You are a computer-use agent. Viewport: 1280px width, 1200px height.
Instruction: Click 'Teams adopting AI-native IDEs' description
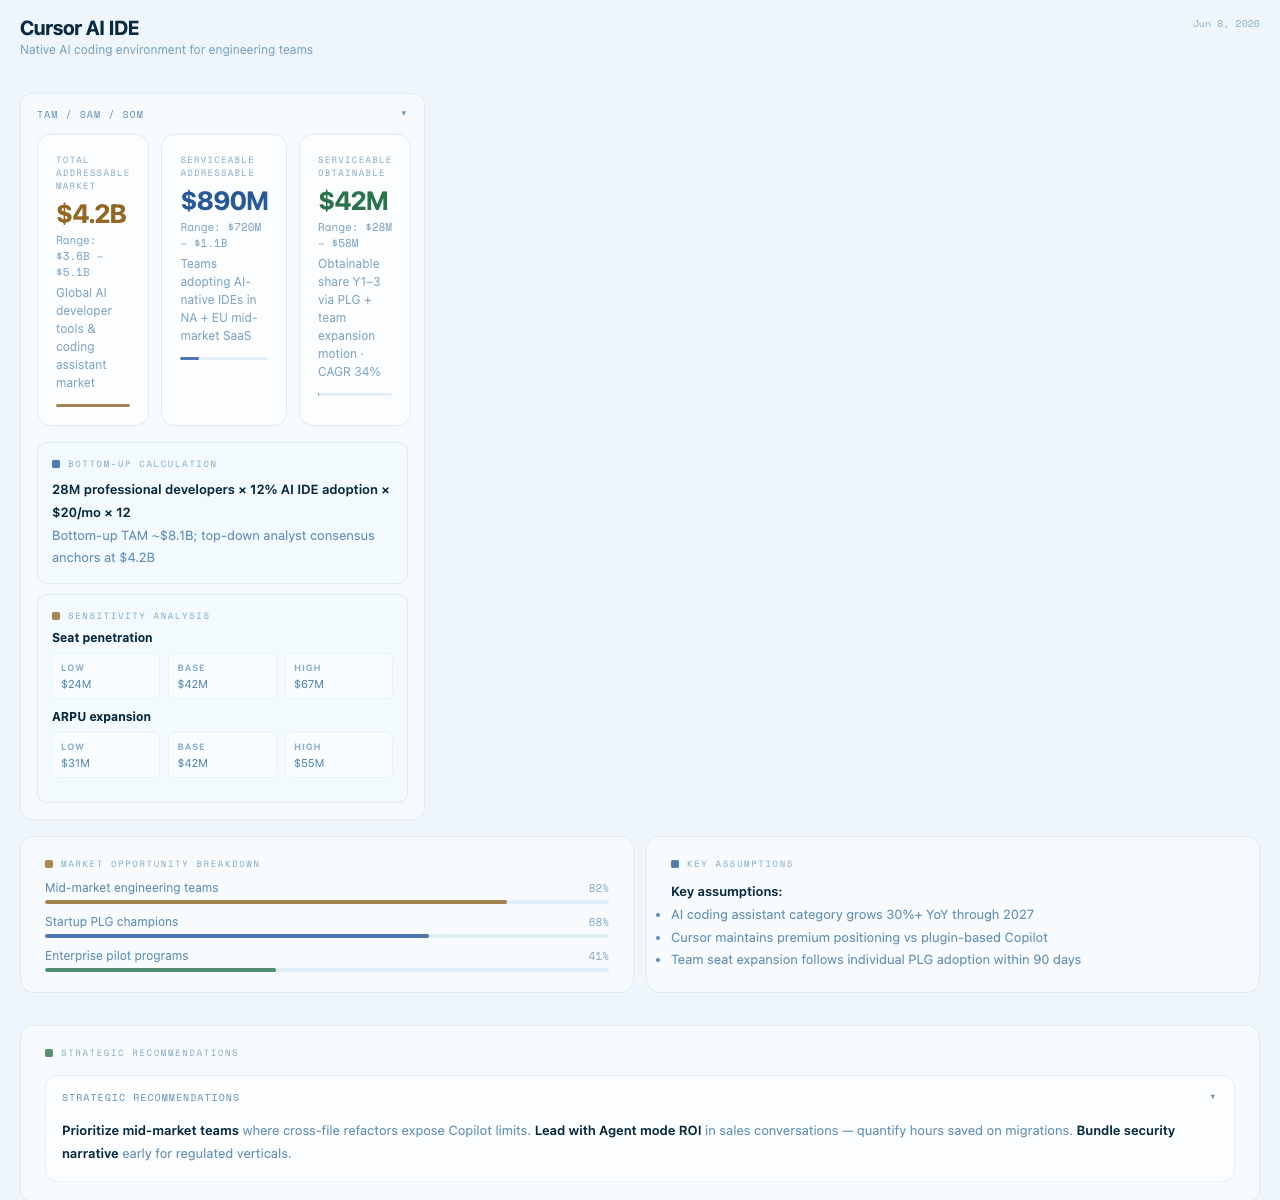point(219,300)
